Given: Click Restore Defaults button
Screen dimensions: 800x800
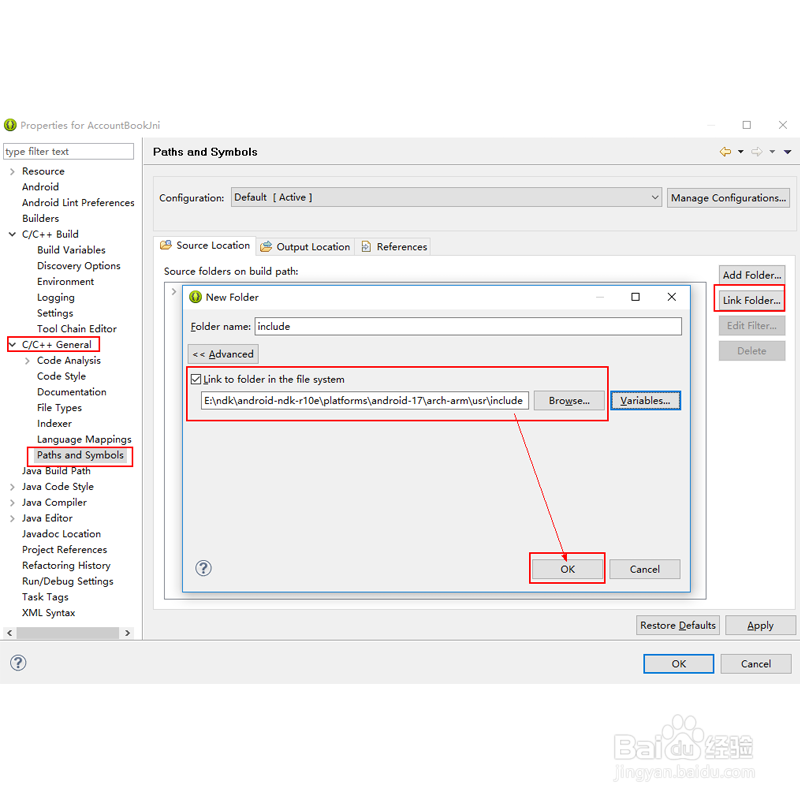Looking at the screenshot, I should click(678, 625).
